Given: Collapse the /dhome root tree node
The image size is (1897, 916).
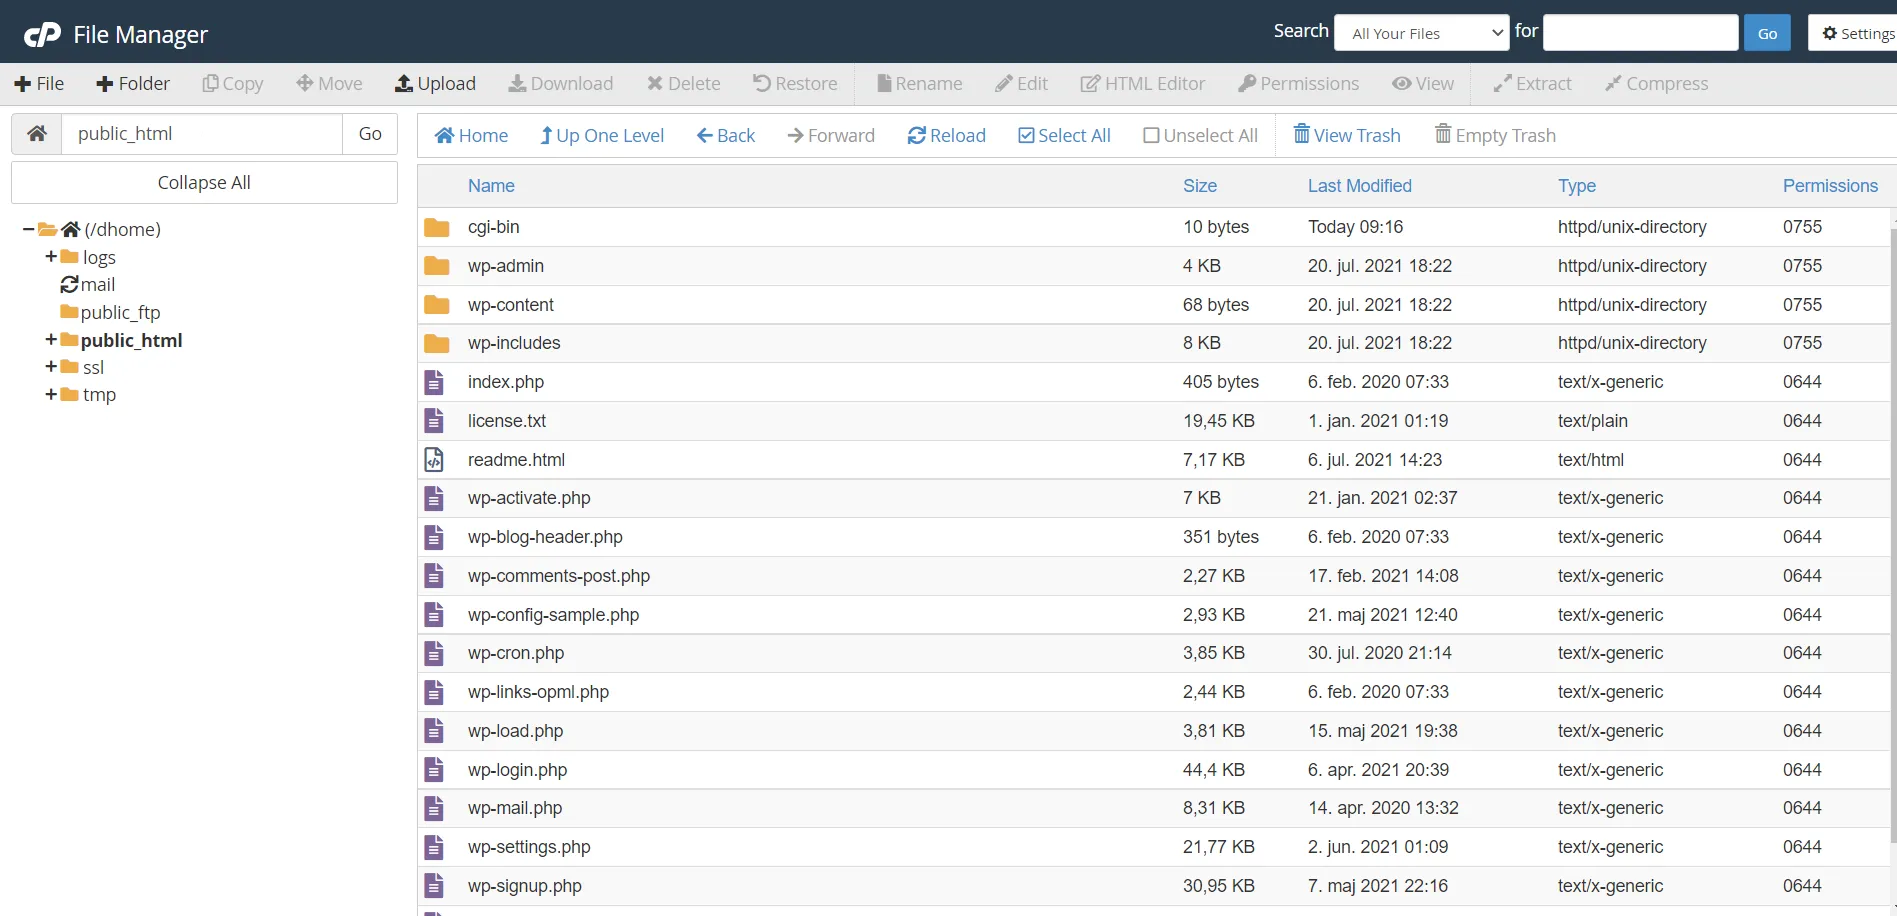Looking at the screenshot, I should pos(28,230).
